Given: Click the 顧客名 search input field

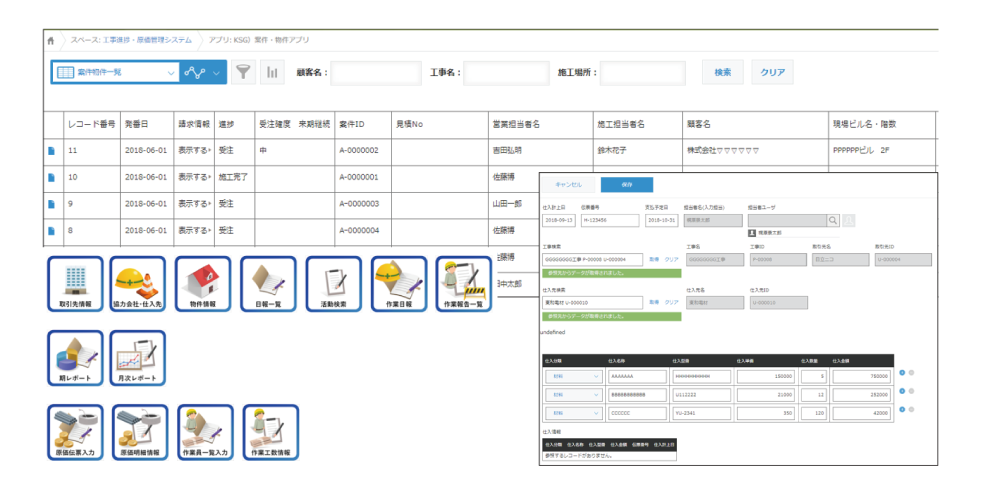Looking at the screenshot, I should pos(376,73).
